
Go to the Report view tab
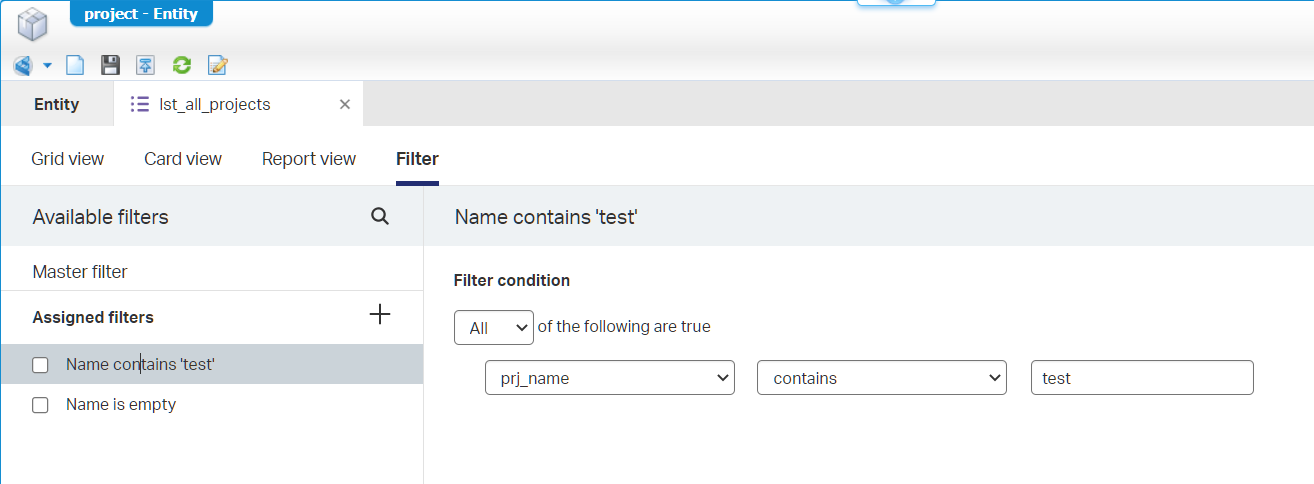coord(309,159)
